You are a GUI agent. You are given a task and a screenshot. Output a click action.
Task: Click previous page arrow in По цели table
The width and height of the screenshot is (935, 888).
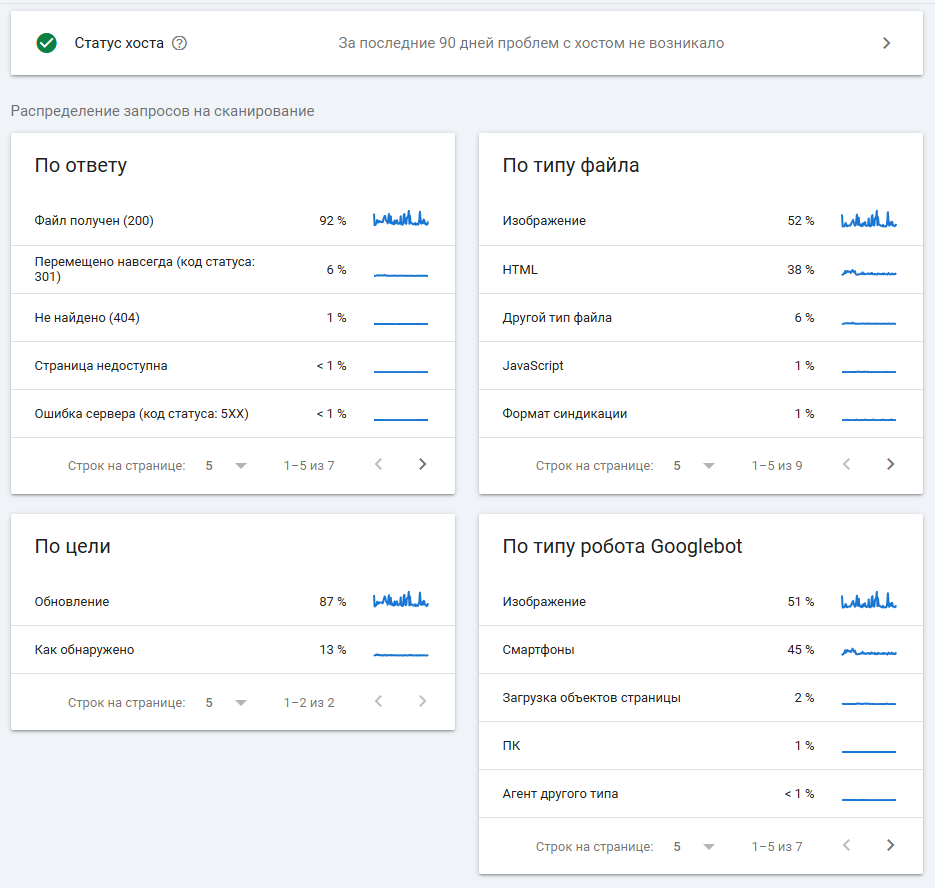coord(378,702)
